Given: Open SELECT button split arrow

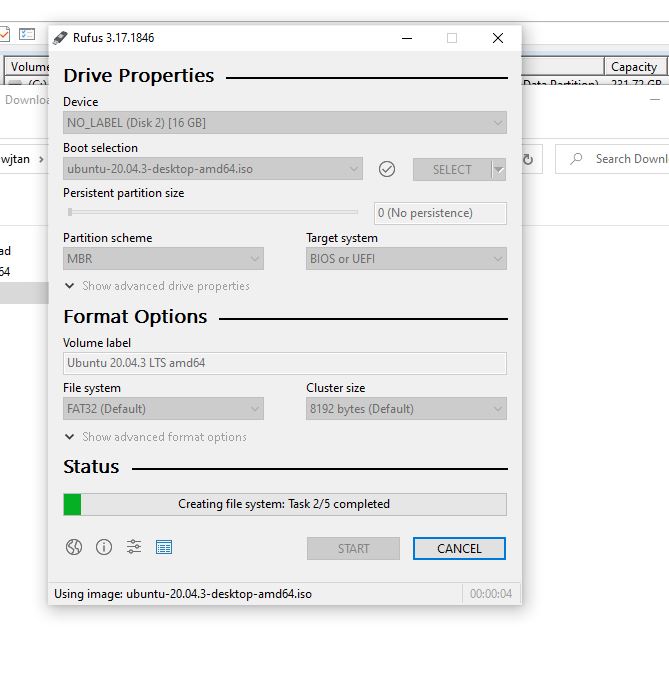Looking at the screenshot, I should click(x=499, y=169).
